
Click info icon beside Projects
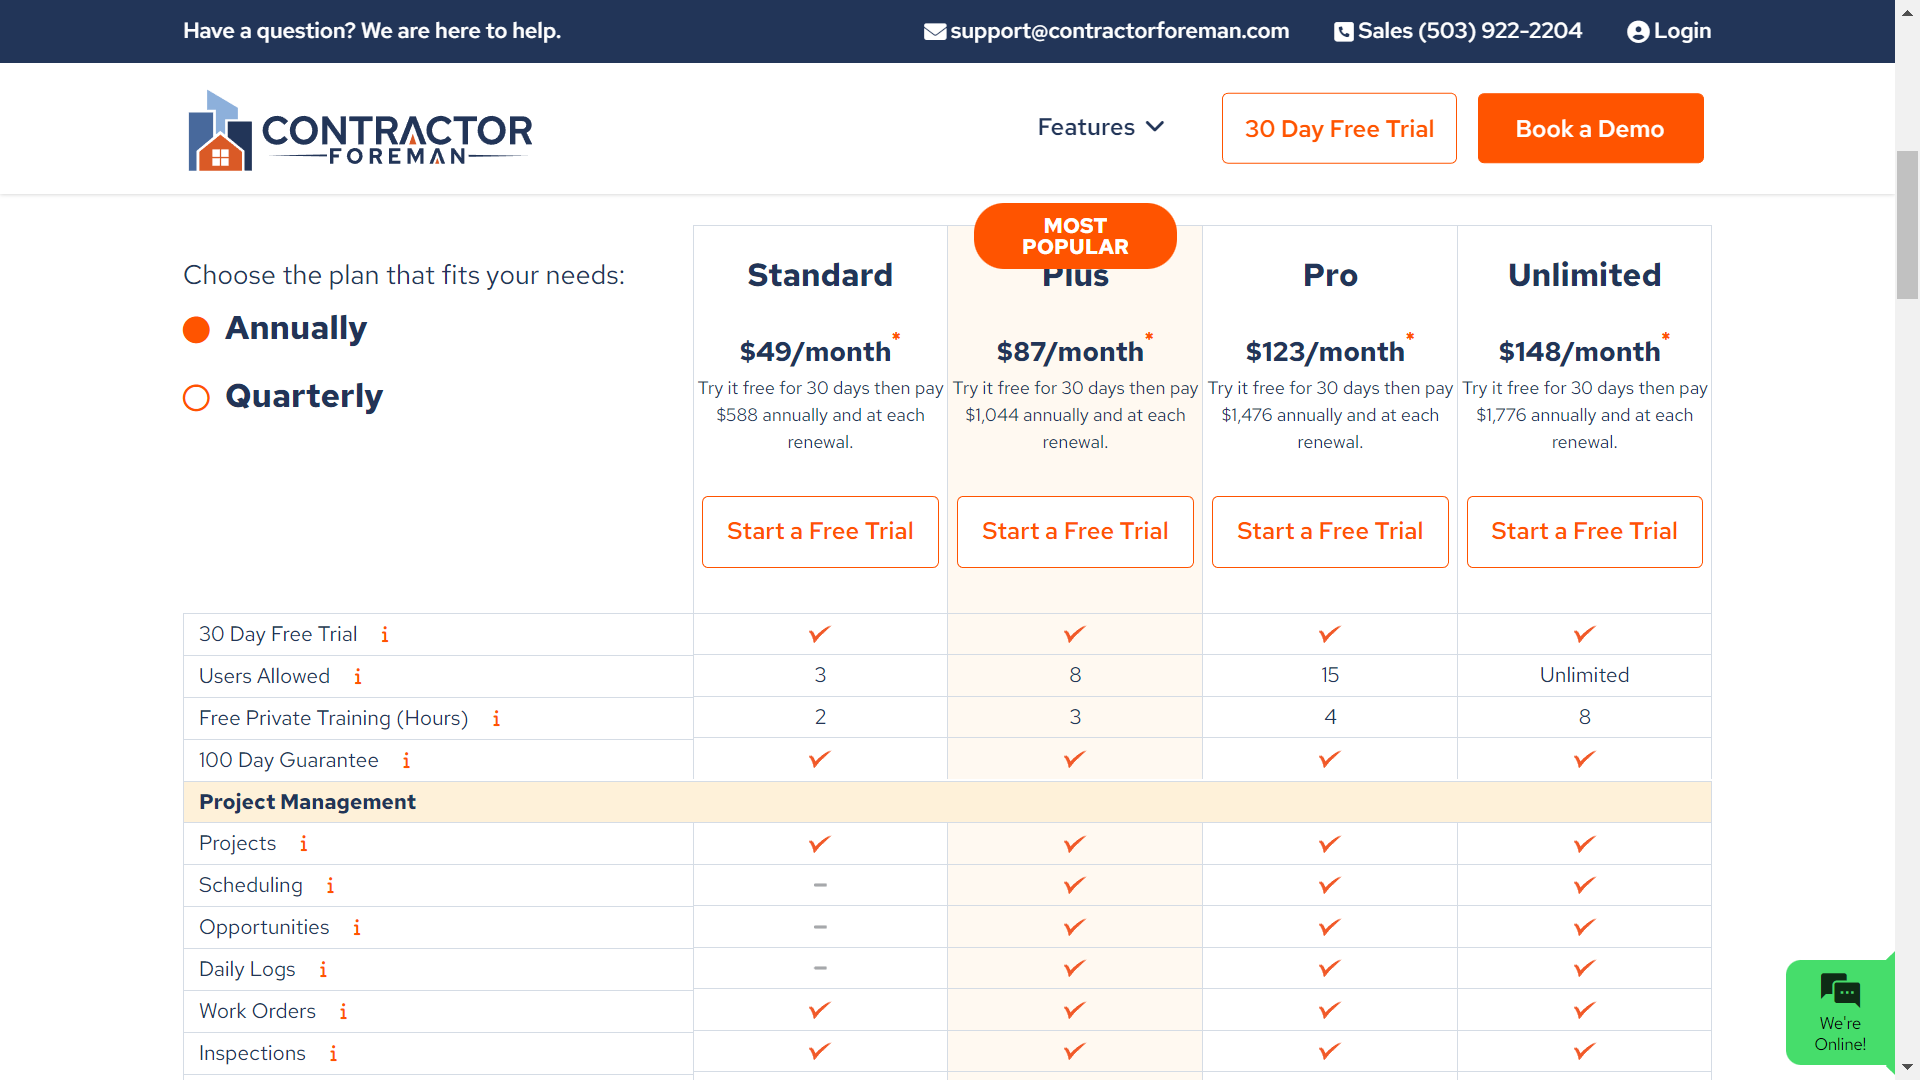(x=304, y=844)
